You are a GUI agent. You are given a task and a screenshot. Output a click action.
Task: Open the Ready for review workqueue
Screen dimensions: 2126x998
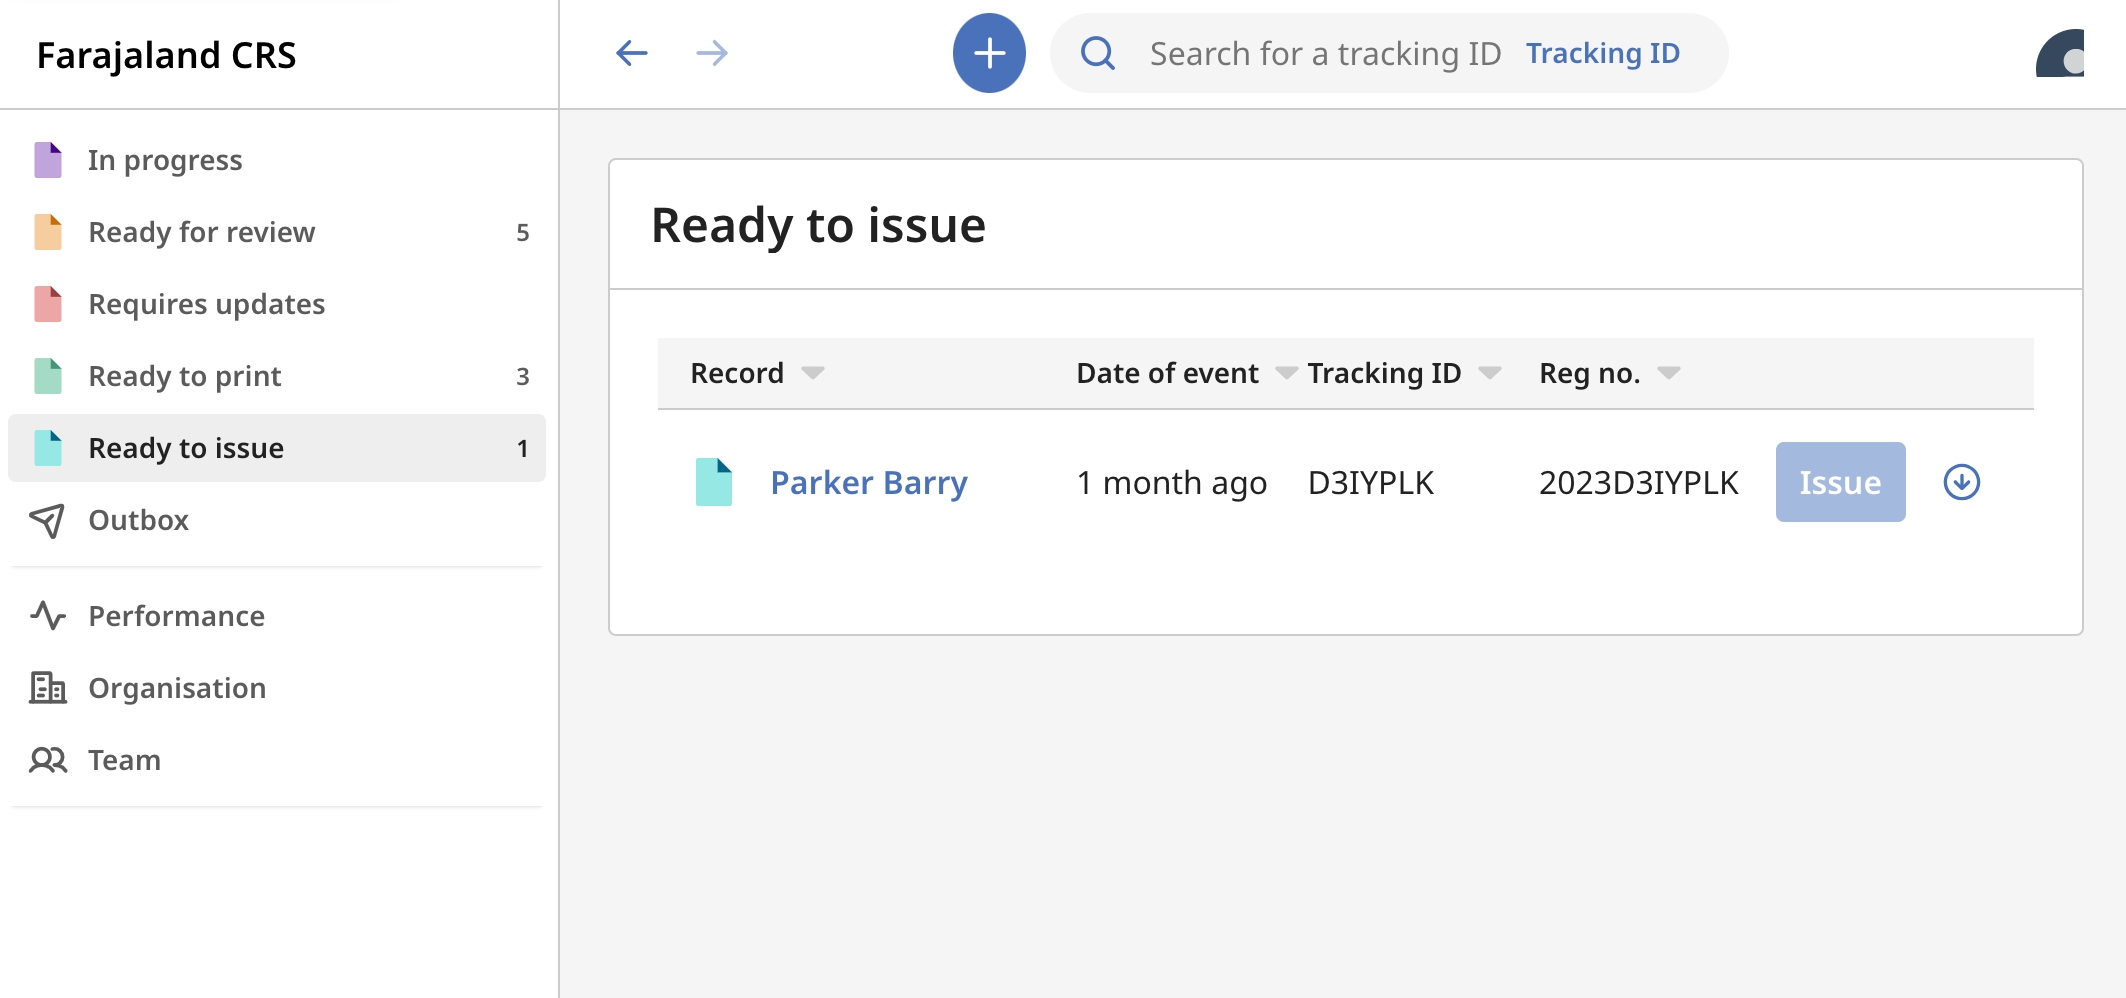(x=201, y=232)
